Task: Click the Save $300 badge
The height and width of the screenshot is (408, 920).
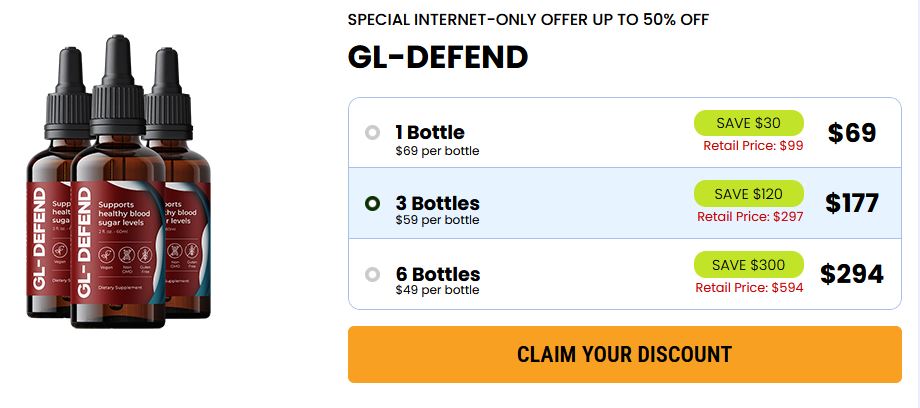Action: coord(749,265)
